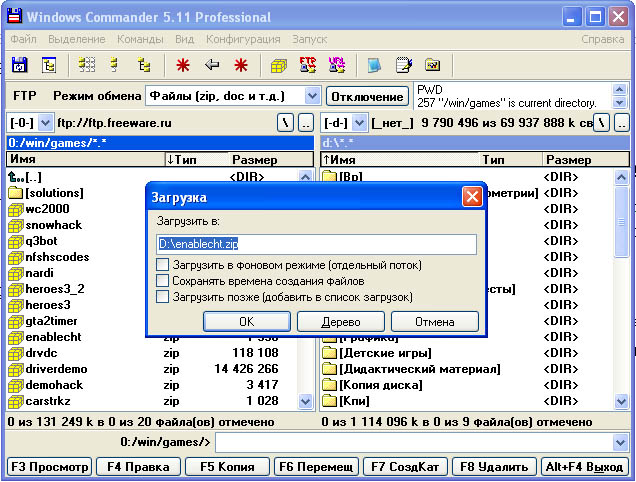Click Alt+F4 Выход button
Screen dimensions: 636x482
tap(584, 467)
